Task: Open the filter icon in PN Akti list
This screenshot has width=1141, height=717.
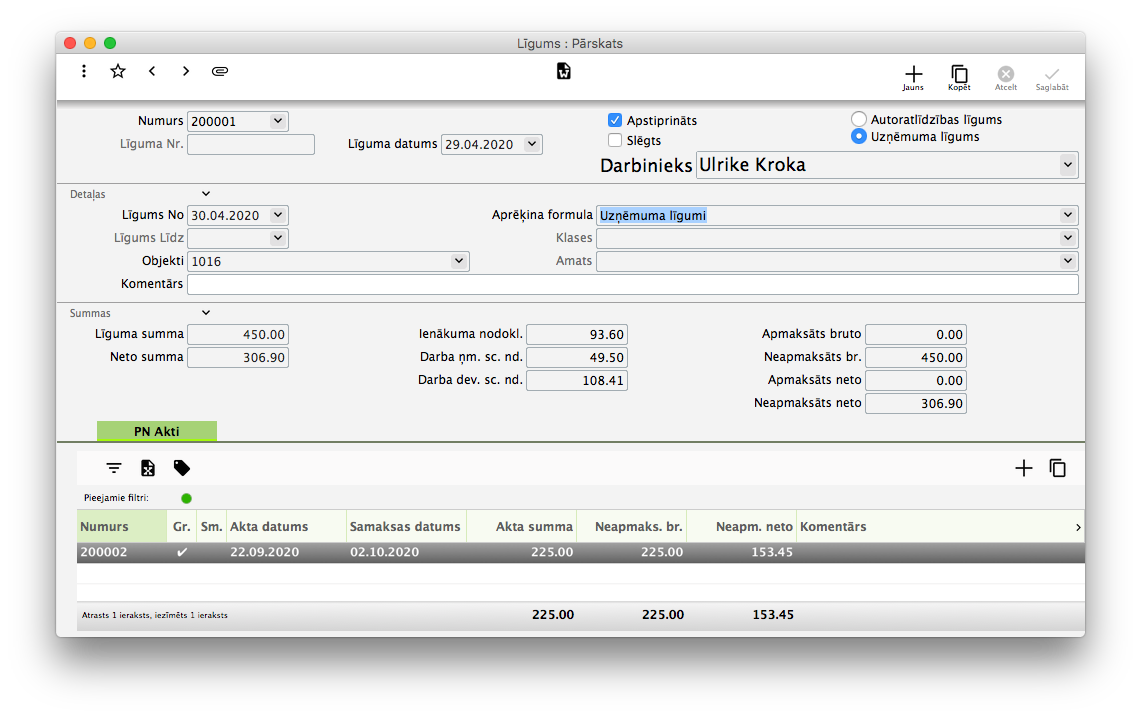Action: [114, 468]
